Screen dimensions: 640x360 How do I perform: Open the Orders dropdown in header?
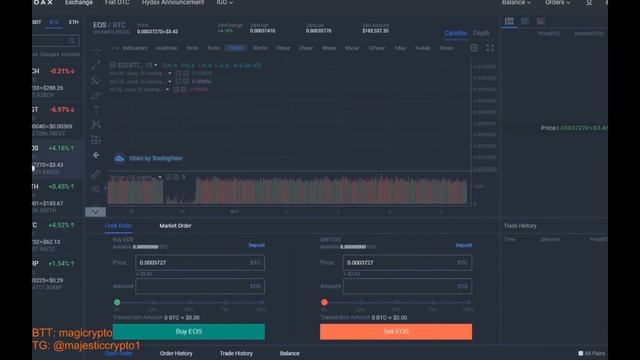tap(558, 3)
